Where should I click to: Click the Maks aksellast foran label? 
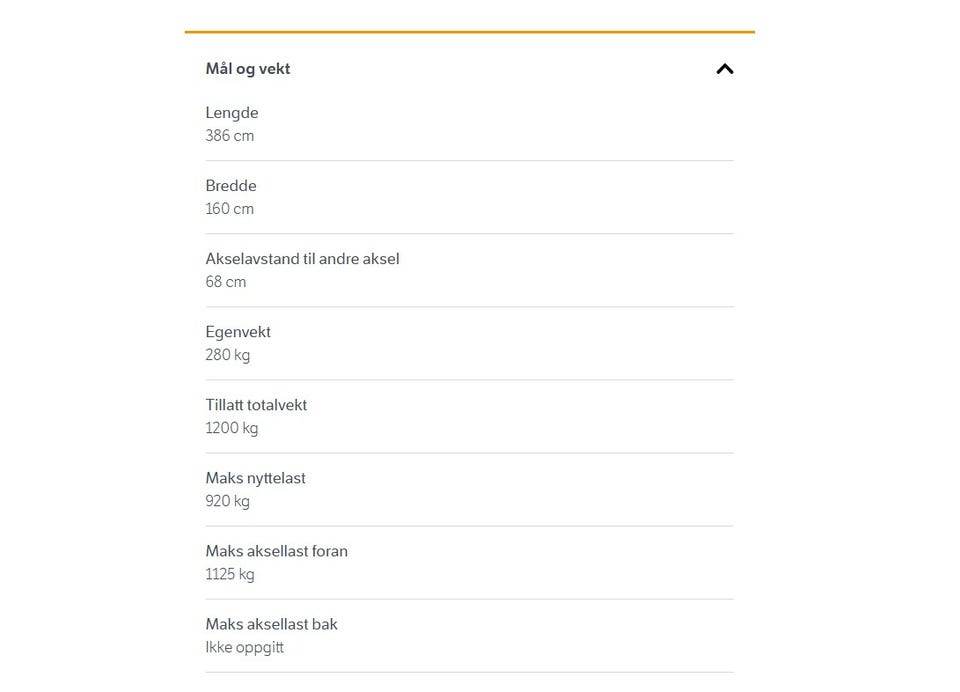coord(277,551)
